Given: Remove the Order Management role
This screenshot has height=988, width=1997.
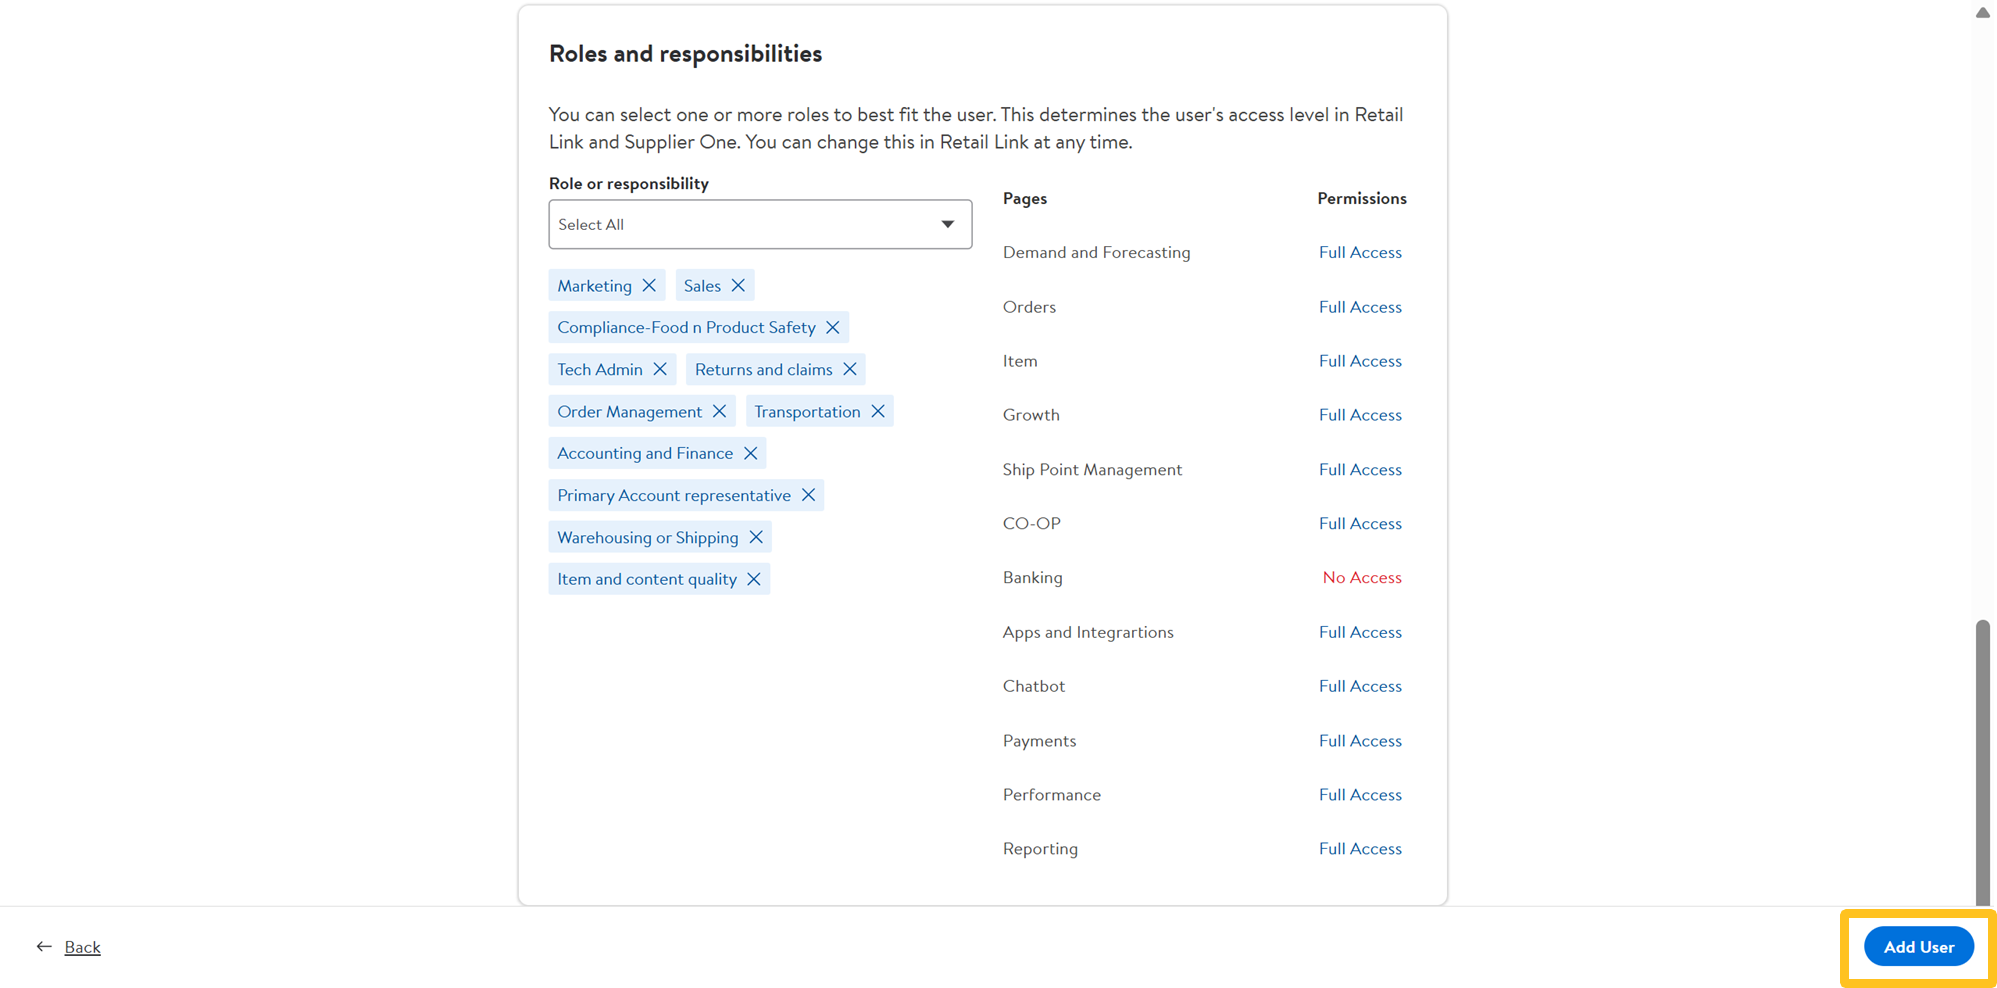Looking at the screenshot, I should point(719,412).
